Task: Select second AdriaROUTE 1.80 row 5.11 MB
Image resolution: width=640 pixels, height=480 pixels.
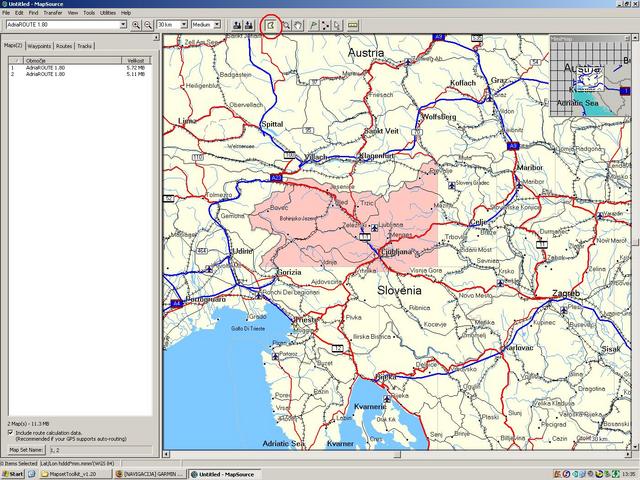Action: (80, 74)
